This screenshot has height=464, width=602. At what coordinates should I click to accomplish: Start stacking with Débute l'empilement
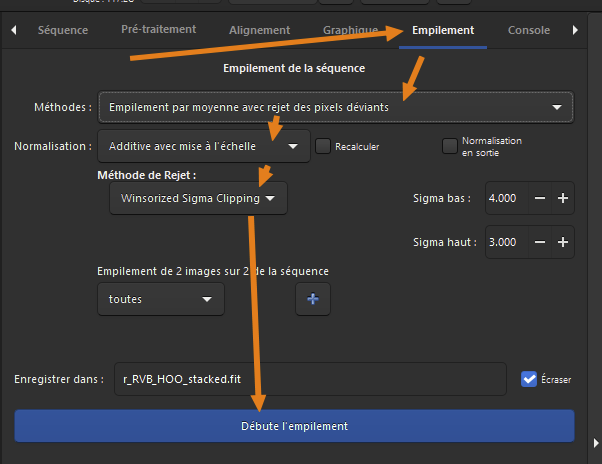tap(294, 426)
